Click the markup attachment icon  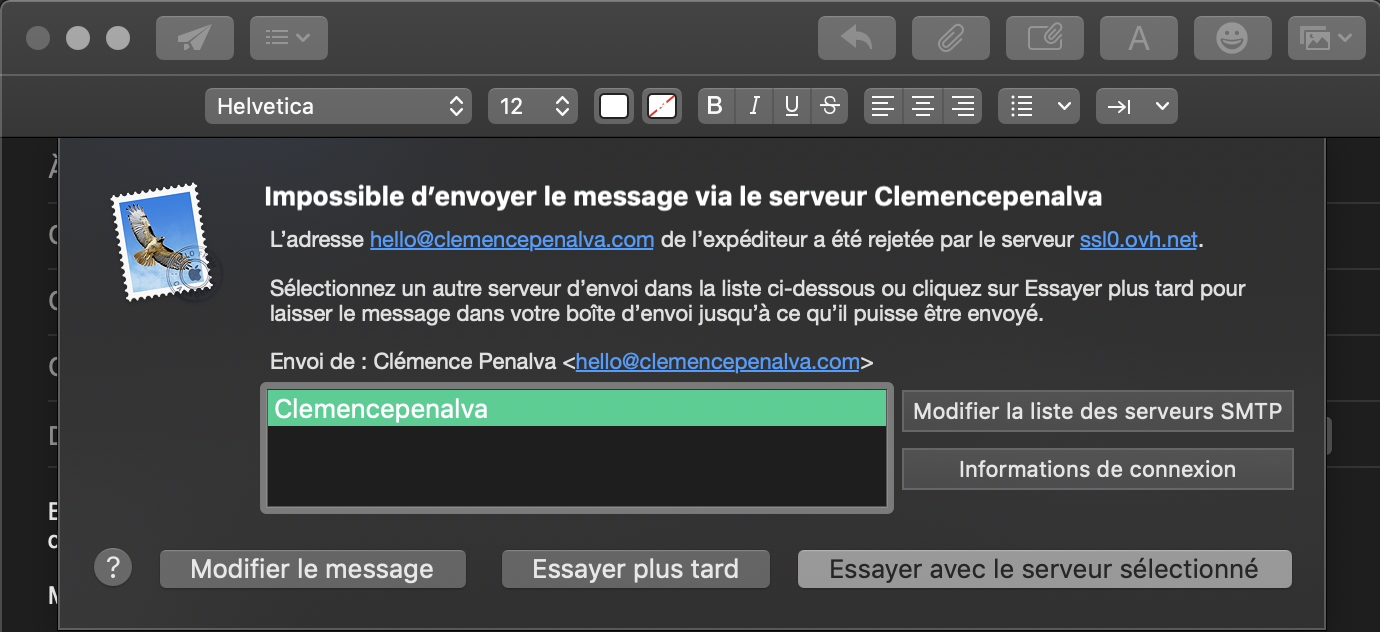click(1044, 38)
